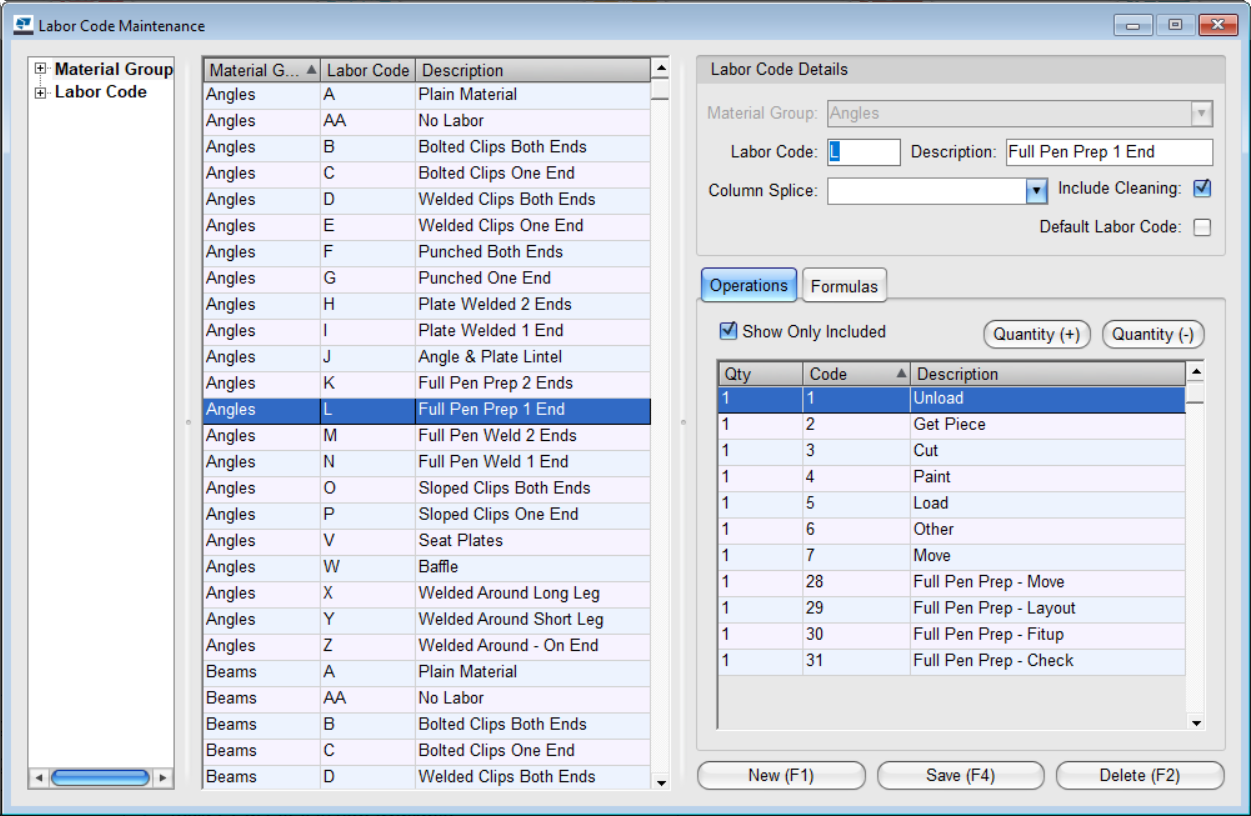This screenshot has width=1251, height=816.
Task: Sort by the Material Group column header
Action: point(260,70)
